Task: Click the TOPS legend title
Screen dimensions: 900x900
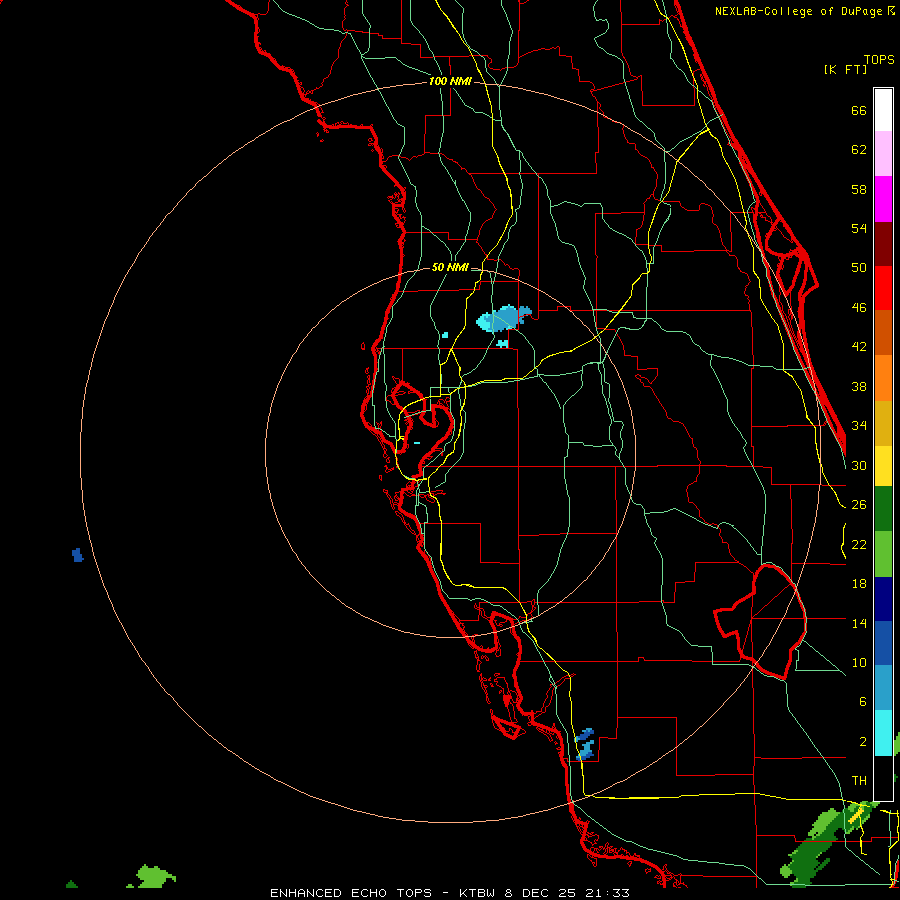Action: tap(879, 59)
